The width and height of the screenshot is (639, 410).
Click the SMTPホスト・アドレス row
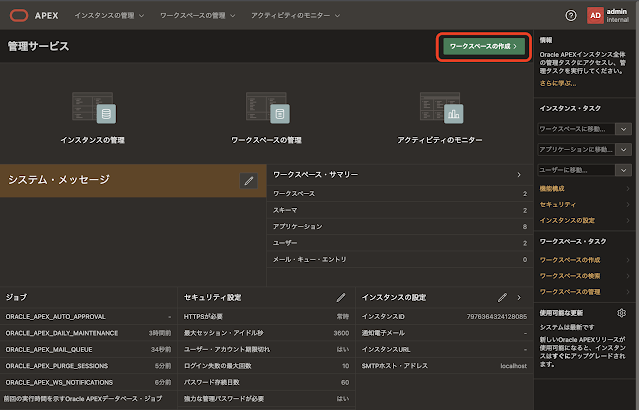tap(444, 366)
